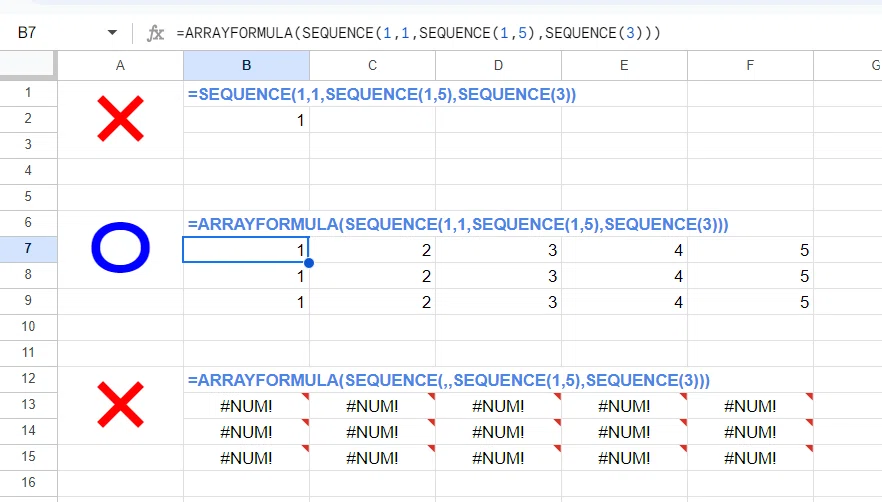Select row 16 header
This screenshot has width=882, height=502.
28,482
